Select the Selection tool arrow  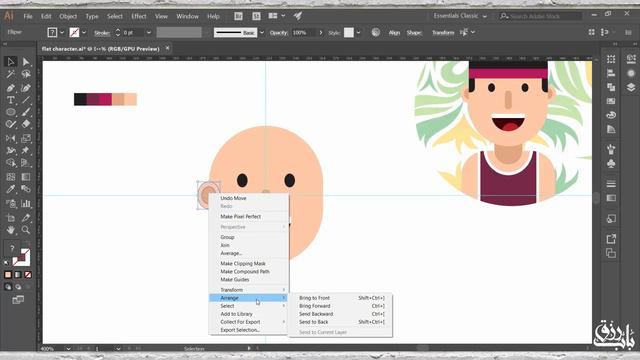coord(11,62)
